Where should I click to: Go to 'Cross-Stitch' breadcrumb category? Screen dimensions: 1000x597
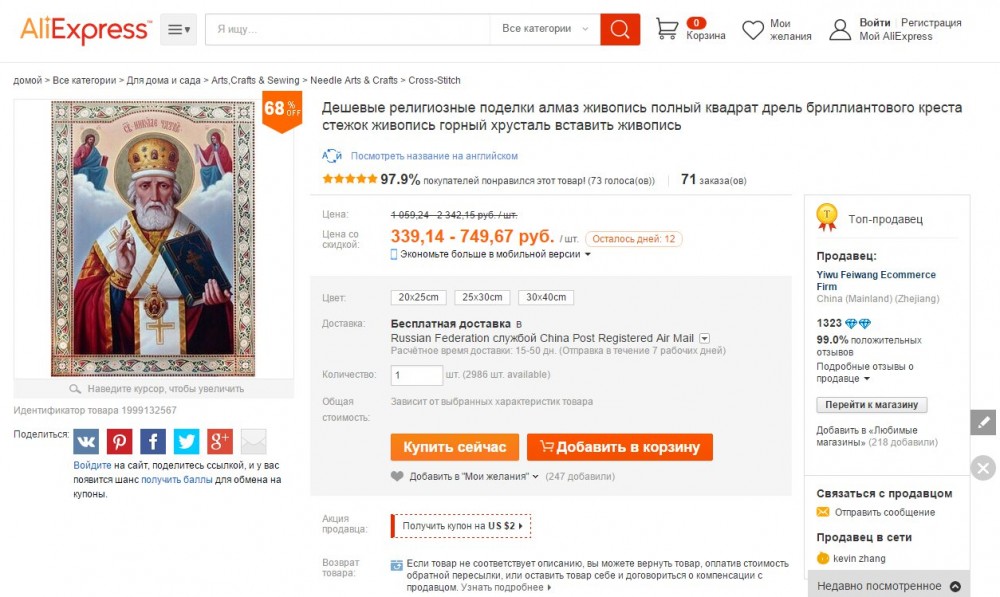point(435,80)
